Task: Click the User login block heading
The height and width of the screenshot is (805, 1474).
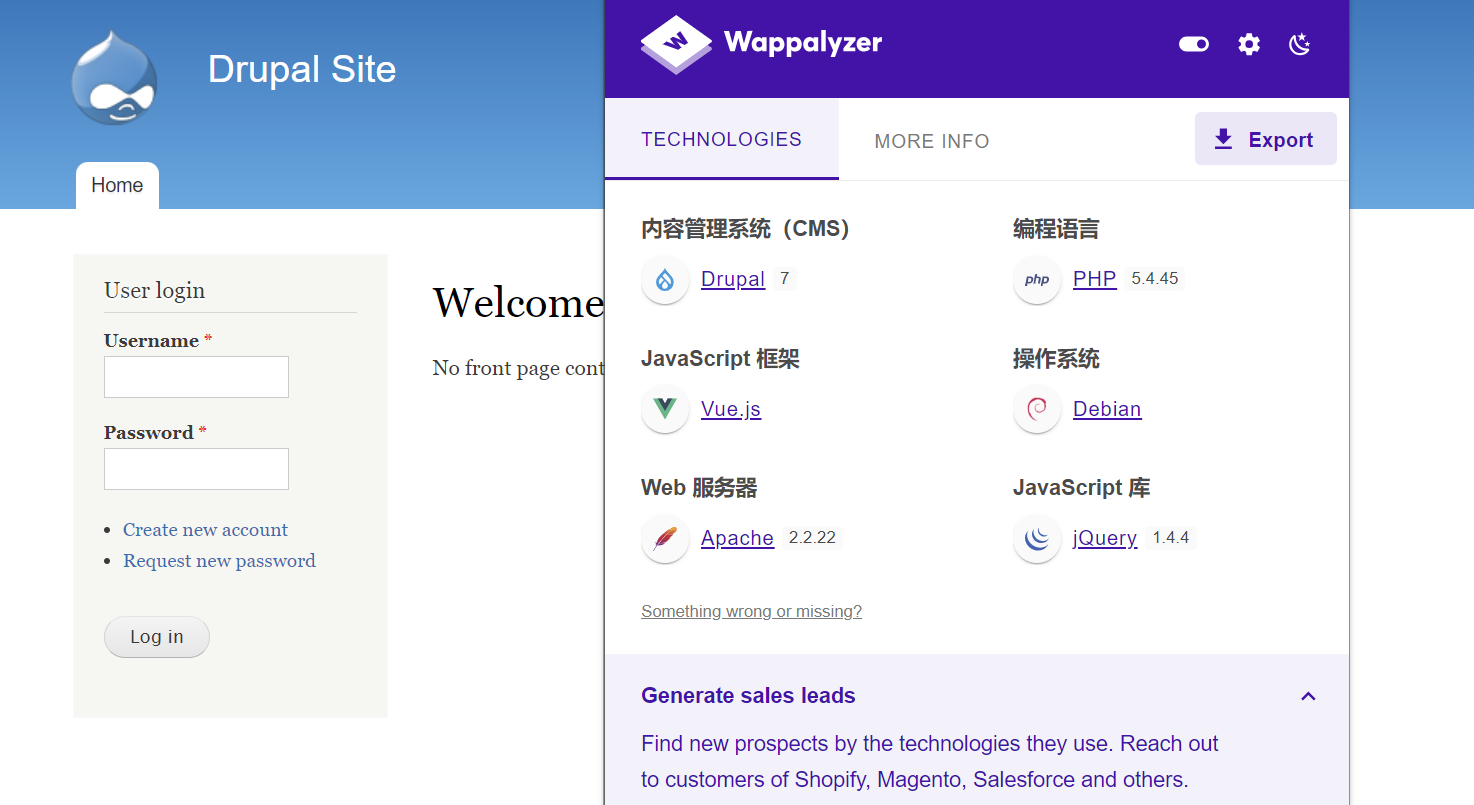Action: click(x=154, y=290)
